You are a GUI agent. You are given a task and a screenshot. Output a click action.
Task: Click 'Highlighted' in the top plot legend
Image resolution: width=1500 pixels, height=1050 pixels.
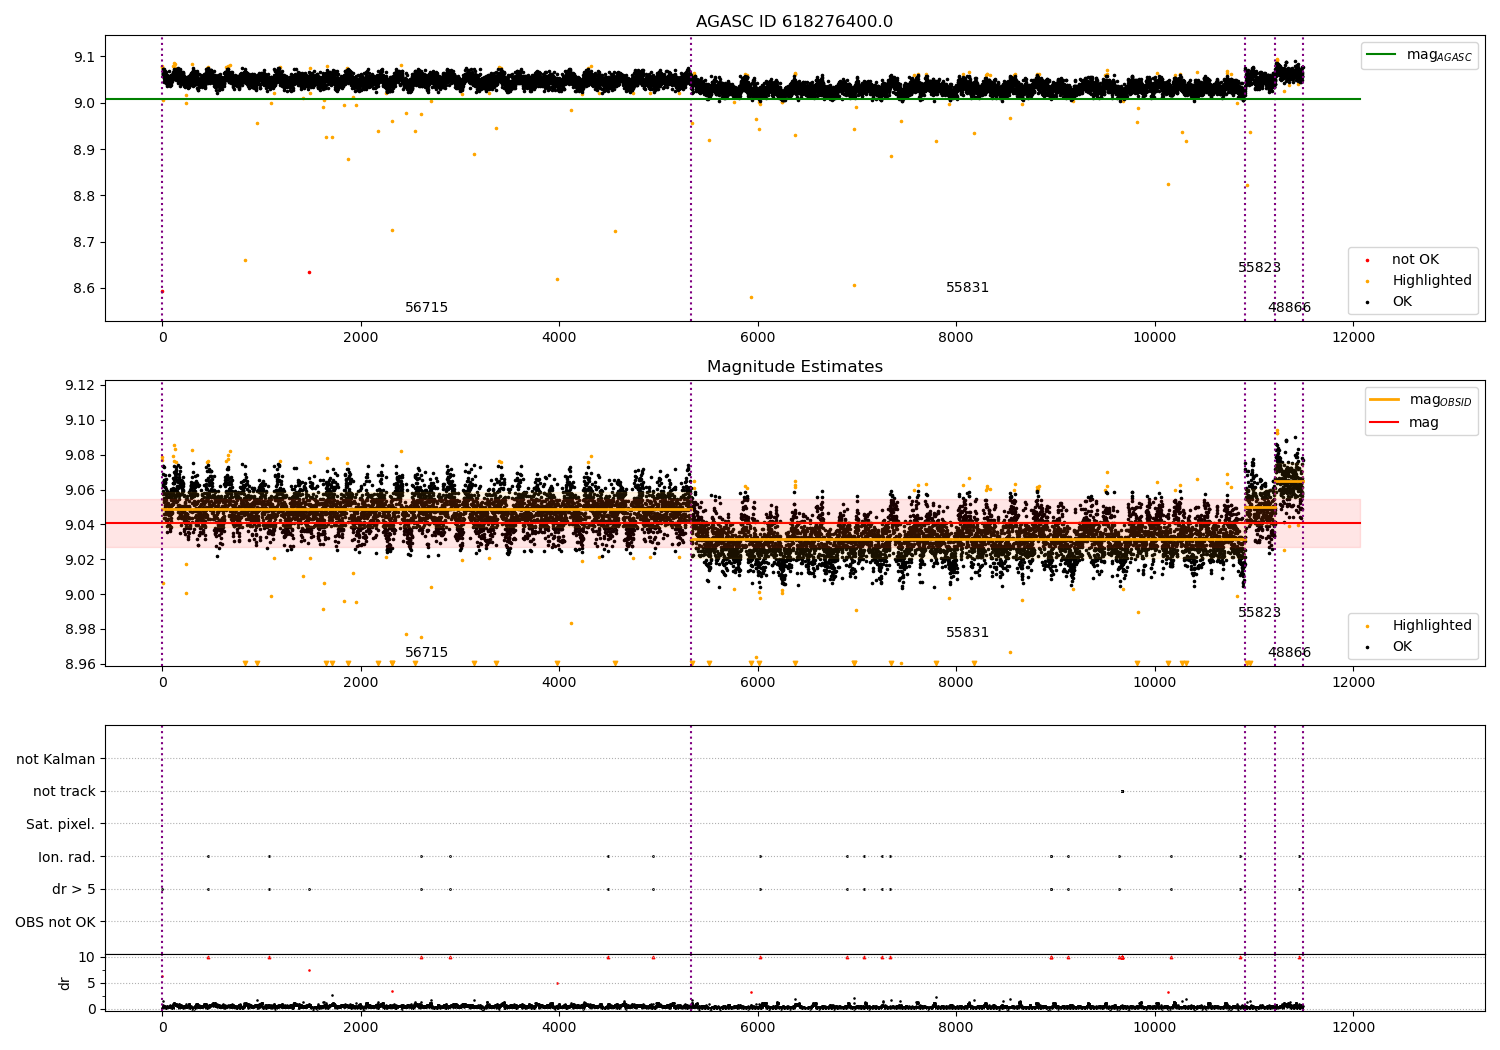1431,281
